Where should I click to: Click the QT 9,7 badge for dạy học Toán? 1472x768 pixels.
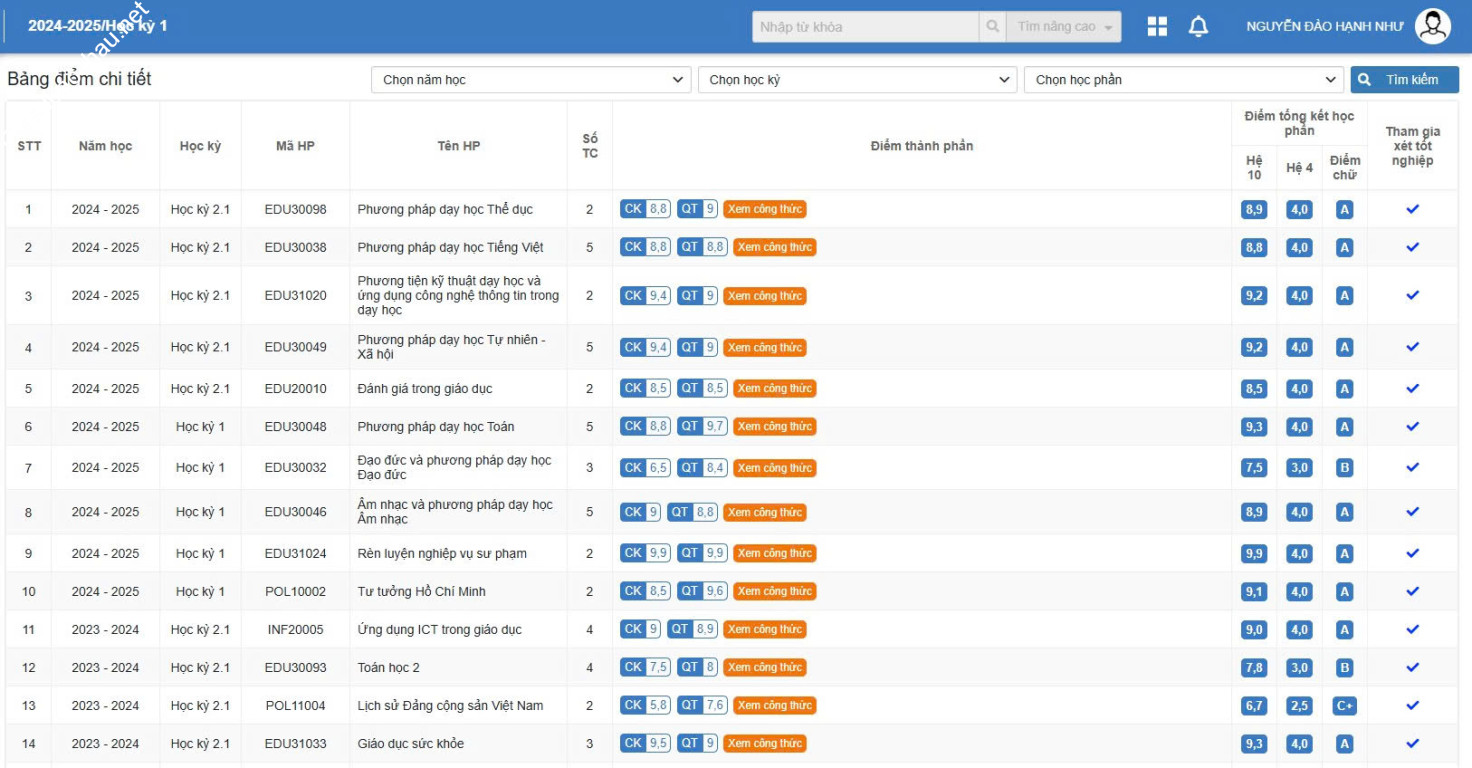click(x=702, y=426)
